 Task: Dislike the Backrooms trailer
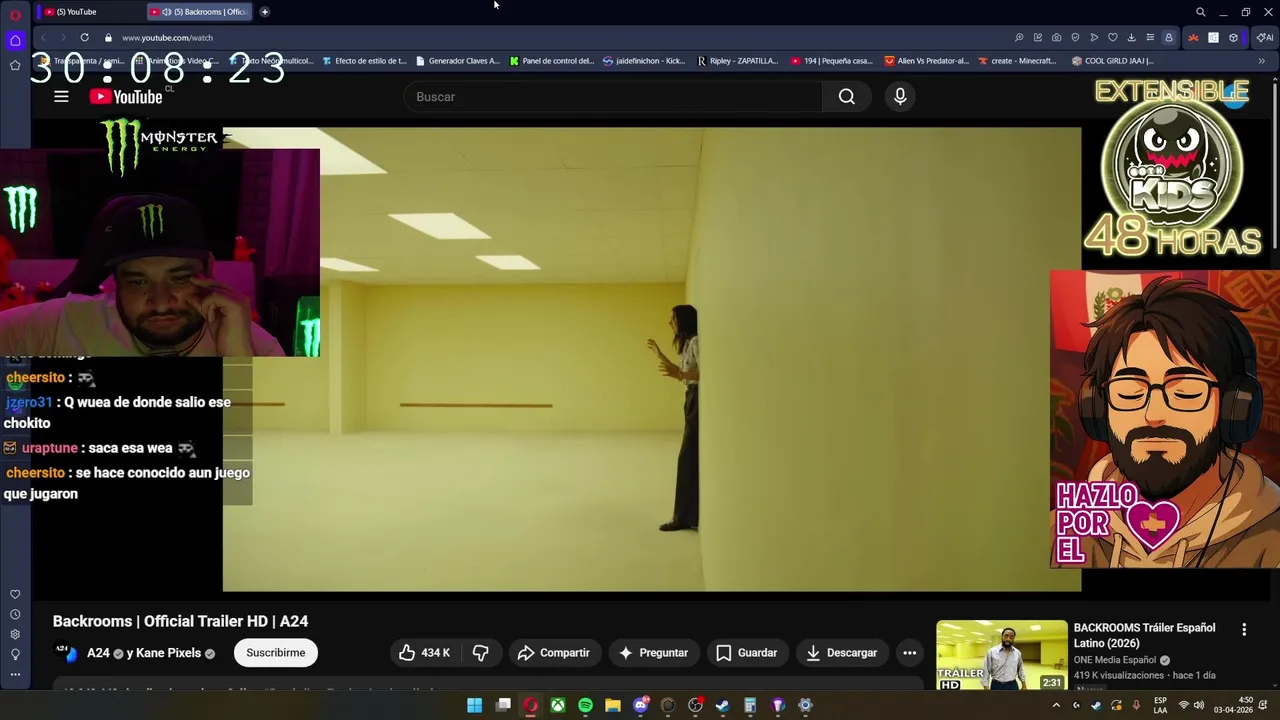[x=481, y=653]
